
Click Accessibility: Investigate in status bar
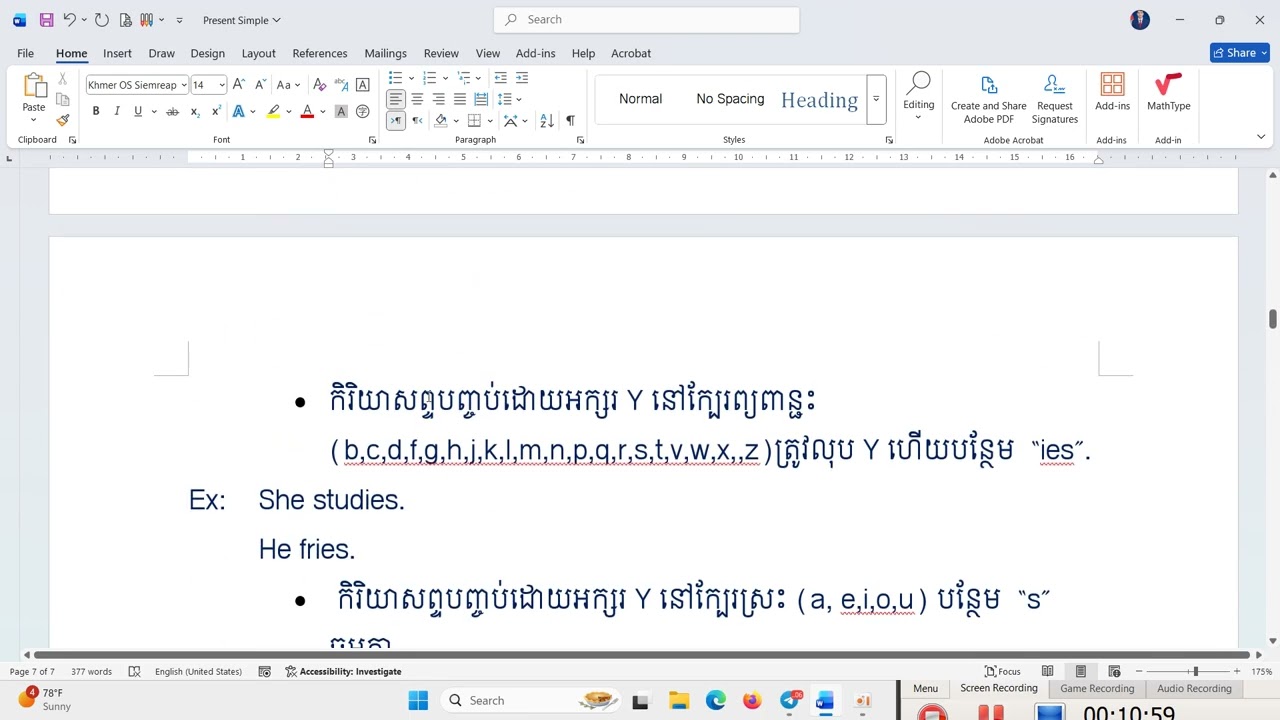(343, 671)
